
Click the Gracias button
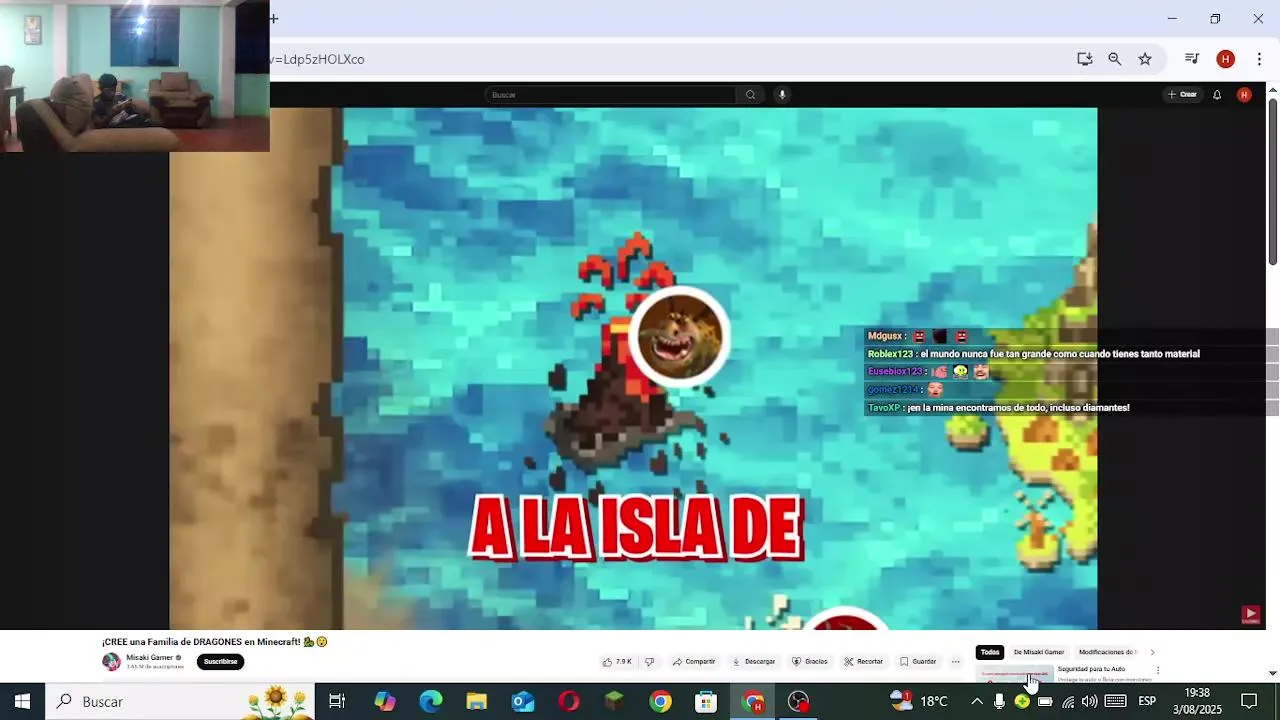pyautogui.click(x=810, y=661)
